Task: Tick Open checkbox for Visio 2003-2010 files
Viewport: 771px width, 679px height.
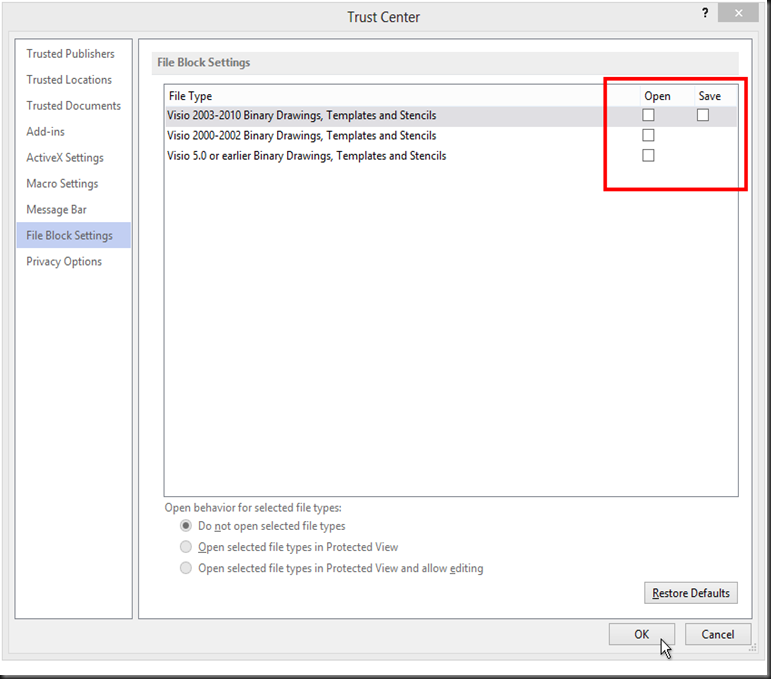Action: point(648,115)
